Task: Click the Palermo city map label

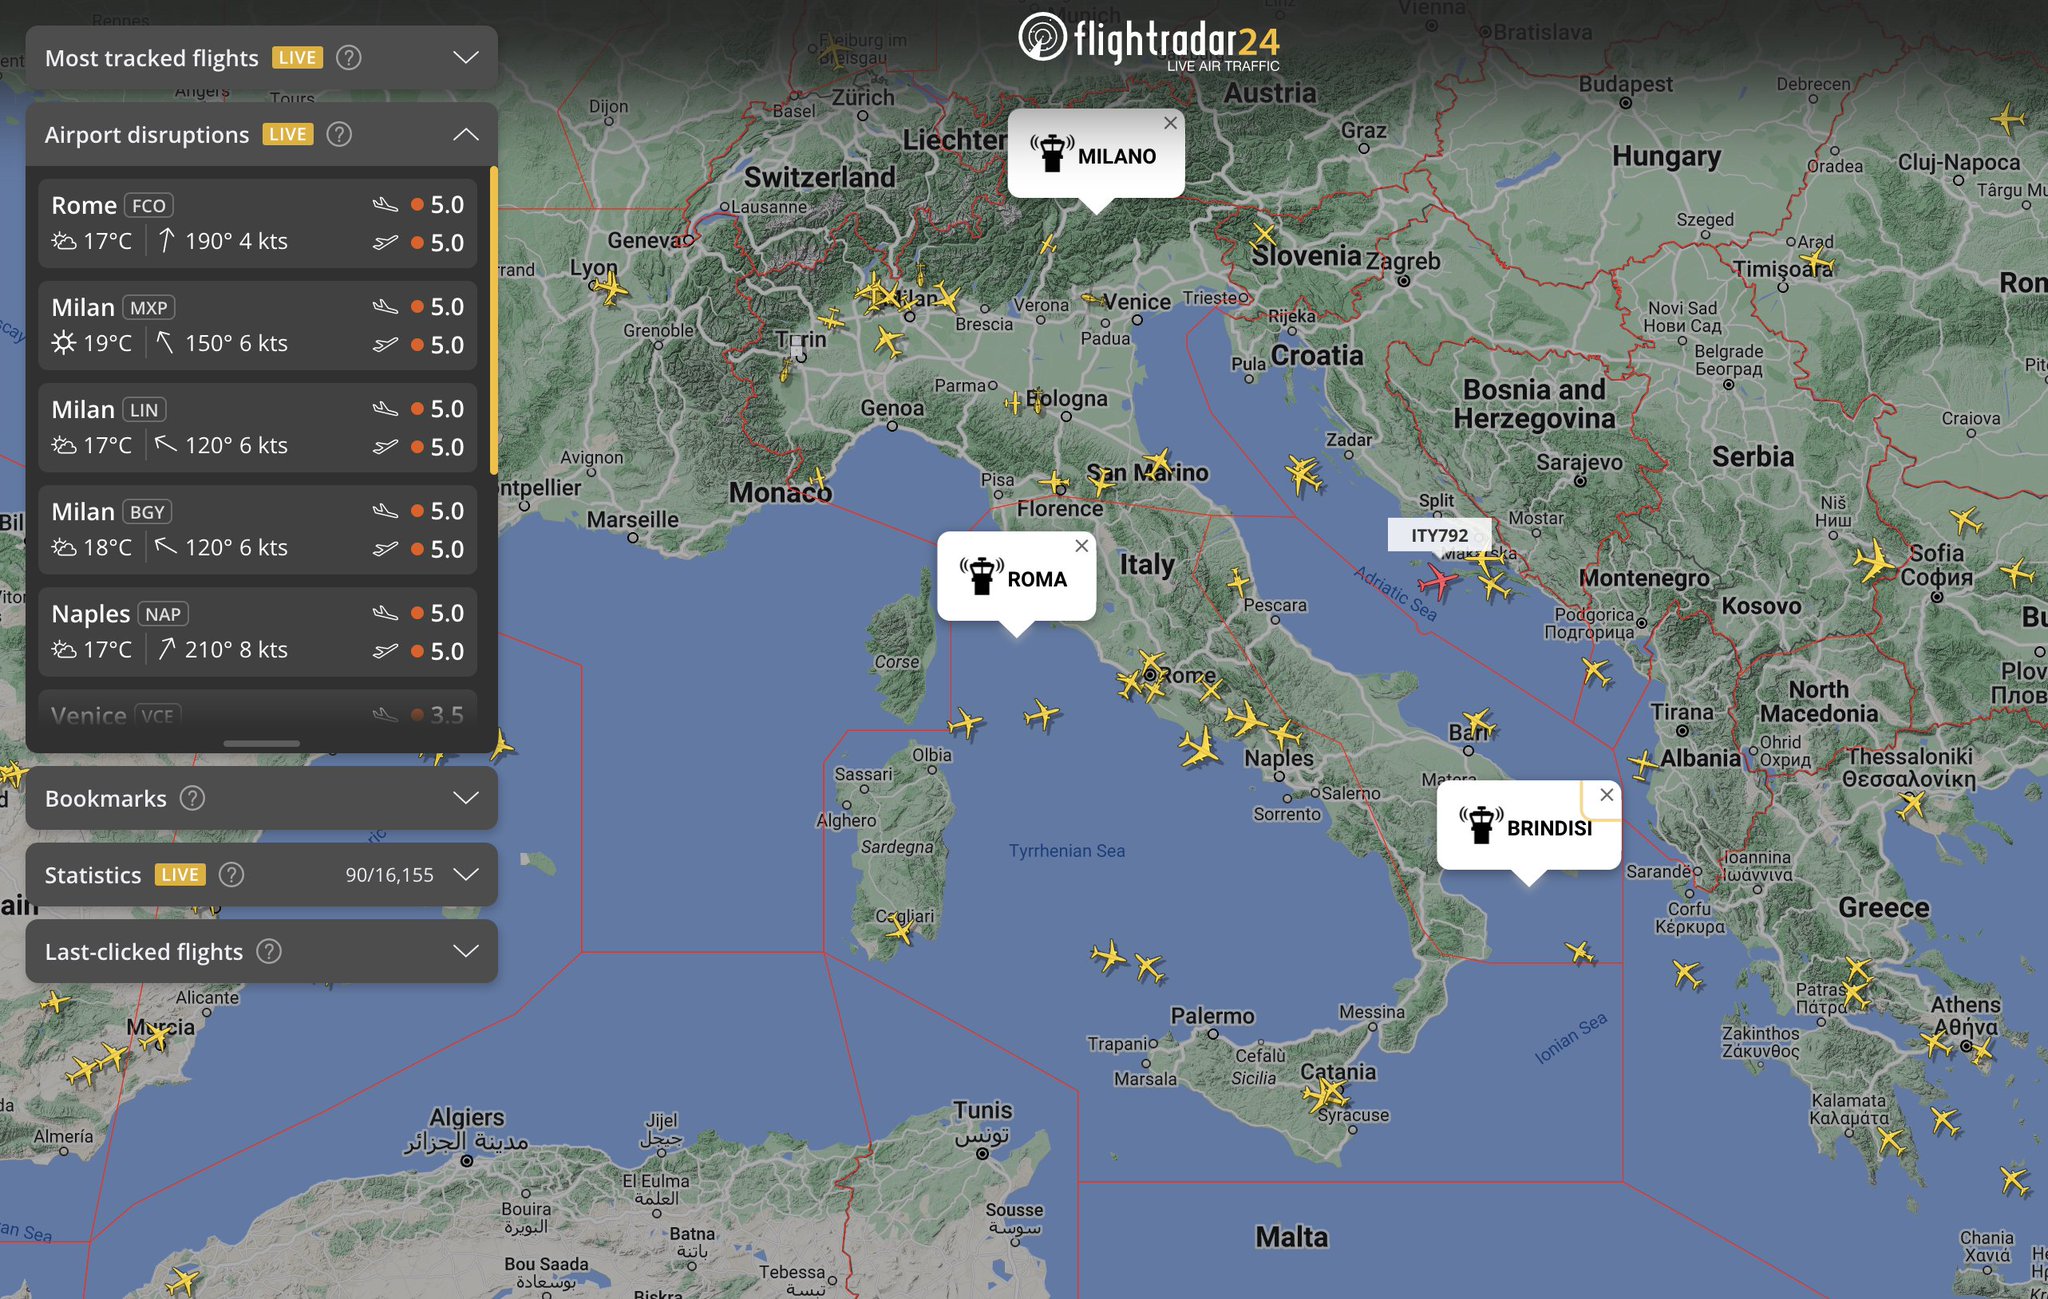Action: coord(1212,1016)
